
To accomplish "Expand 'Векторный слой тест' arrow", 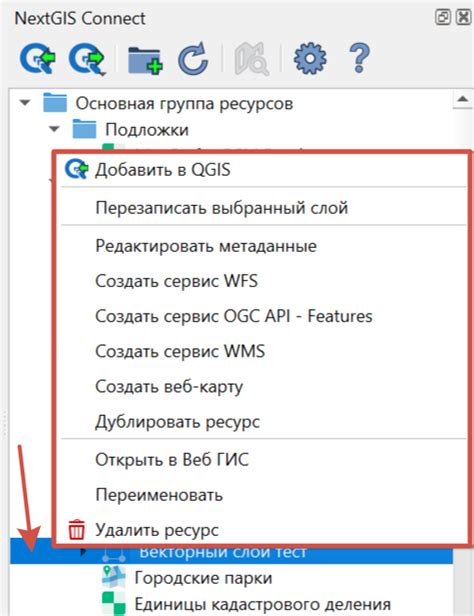I will pyautogui.click(x=83, y=552).
